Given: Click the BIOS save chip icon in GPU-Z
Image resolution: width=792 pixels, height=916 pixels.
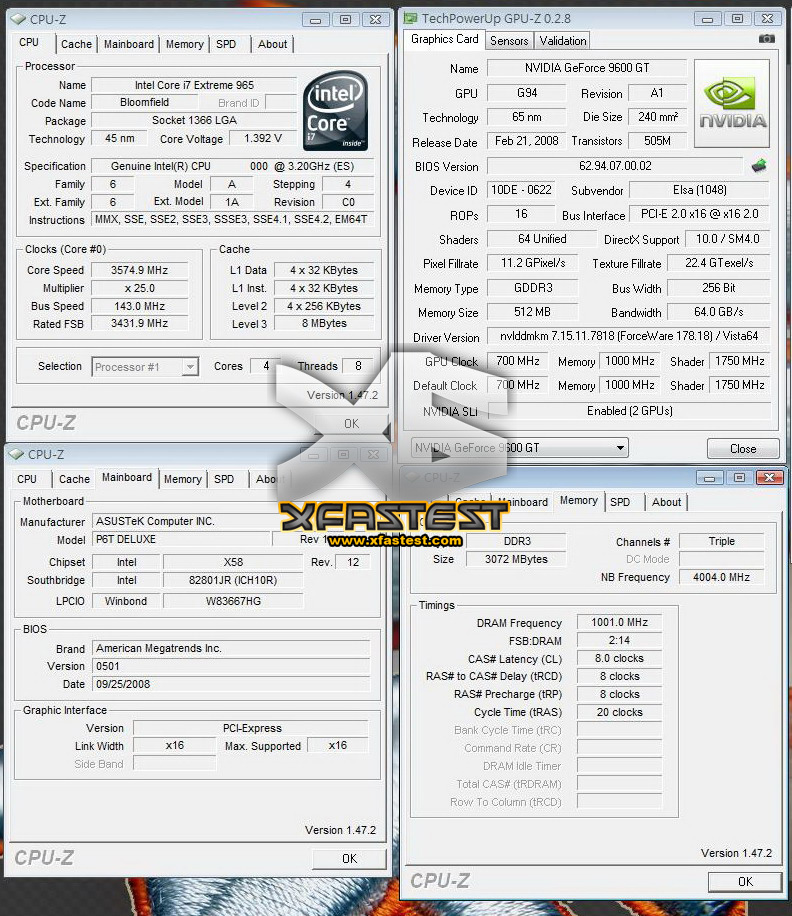Looking at the screenshot, I should coord(759,165).
